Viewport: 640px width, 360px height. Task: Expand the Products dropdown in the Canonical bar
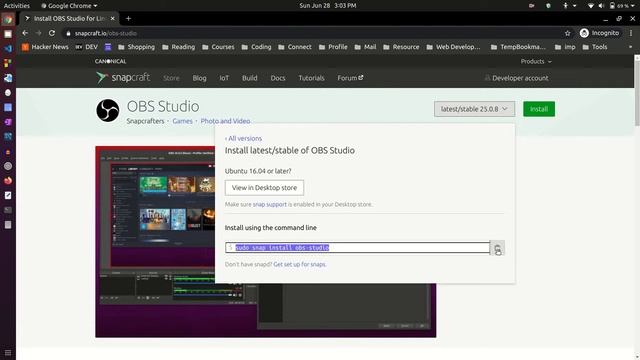point(536,61)
